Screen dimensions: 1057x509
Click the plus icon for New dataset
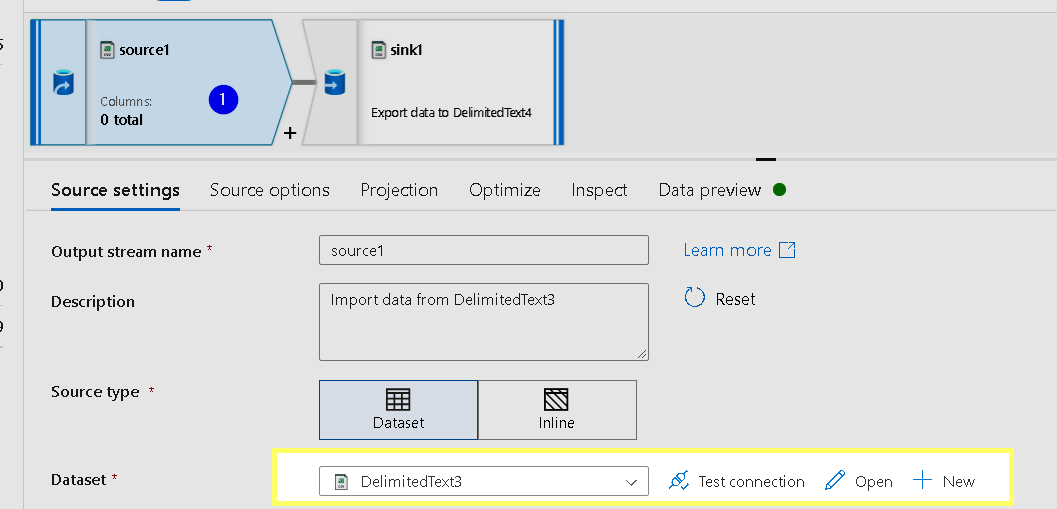click(922, 481)
